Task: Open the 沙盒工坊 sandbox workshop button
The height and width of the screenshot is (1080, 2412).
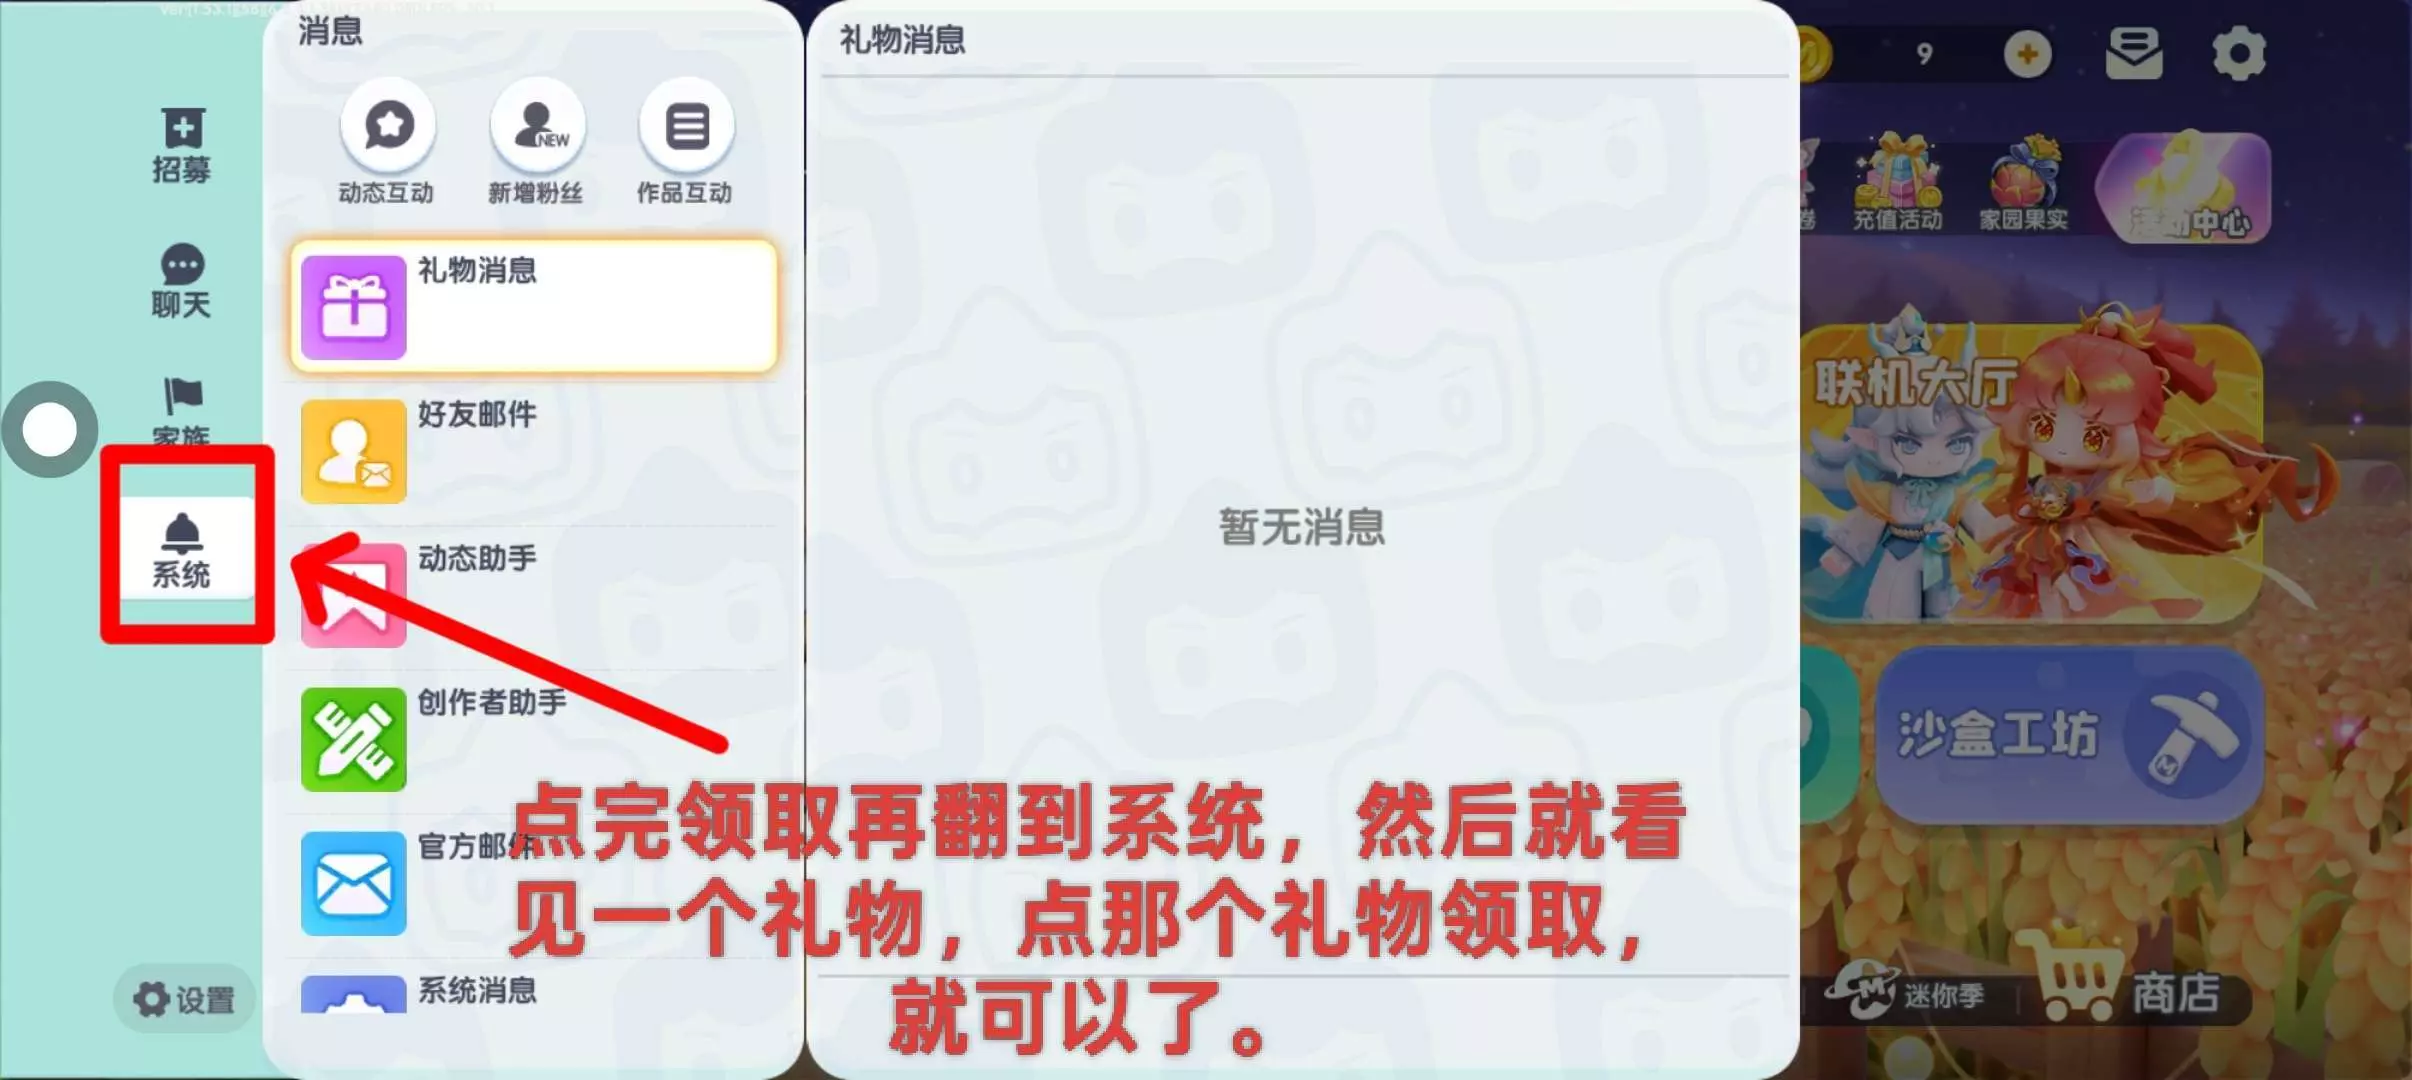Action: (x=2069, y=736)
